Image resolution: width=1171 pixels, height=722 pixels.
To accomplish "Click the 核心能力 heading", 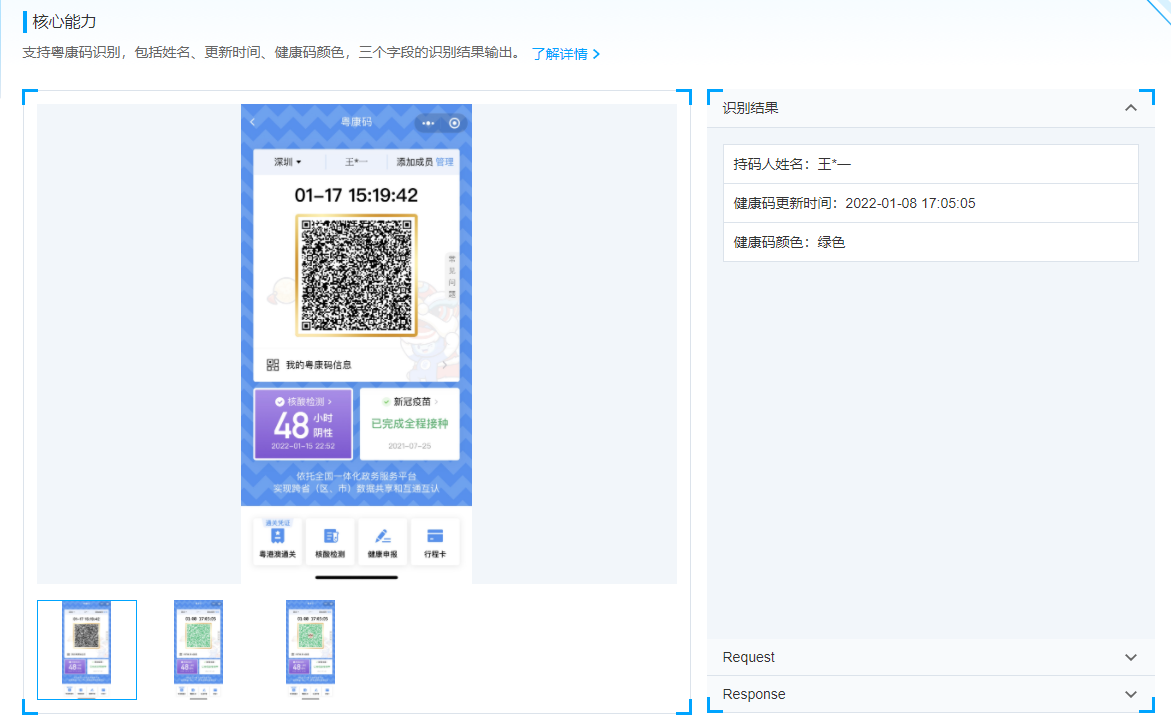I will click(x=64, y=22).
